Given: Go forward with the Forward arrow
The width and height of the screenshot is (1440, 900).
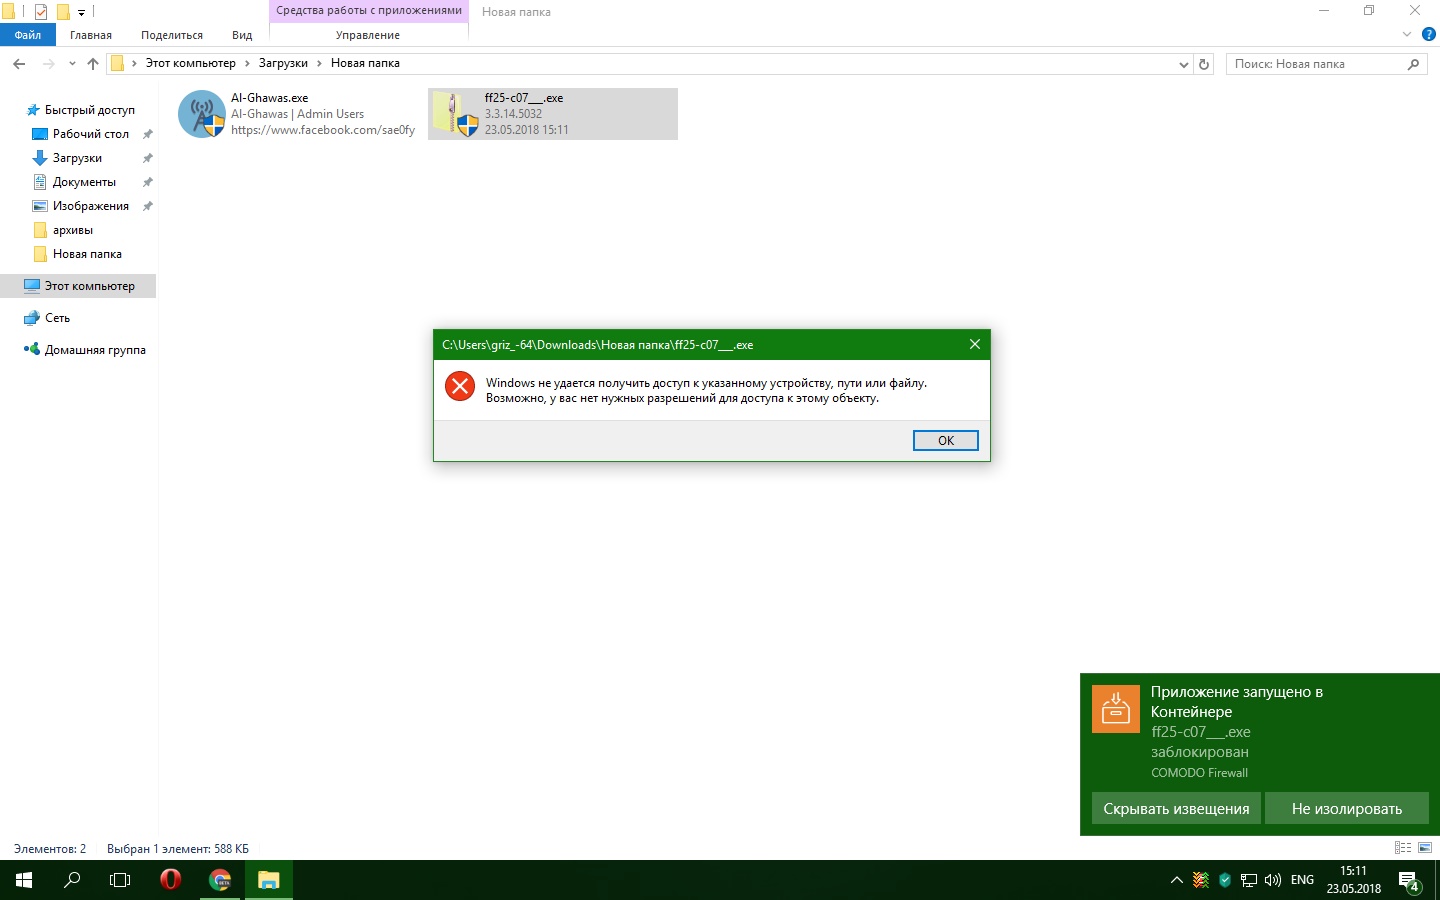Looking at the screenshot, I should (x=48, y=64).
